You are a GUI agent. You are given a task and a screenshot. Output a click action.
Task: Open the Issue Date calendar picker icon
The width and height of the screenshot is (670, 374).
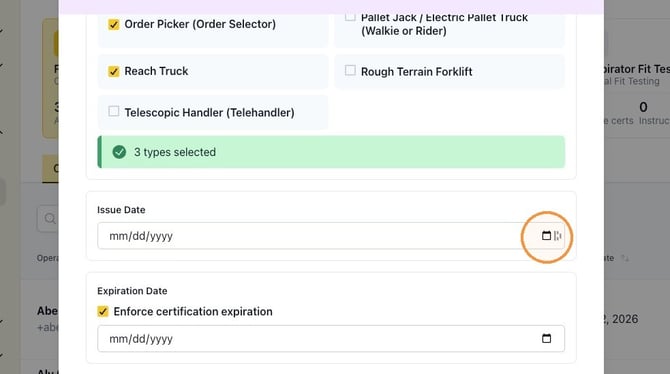(546, 236)
